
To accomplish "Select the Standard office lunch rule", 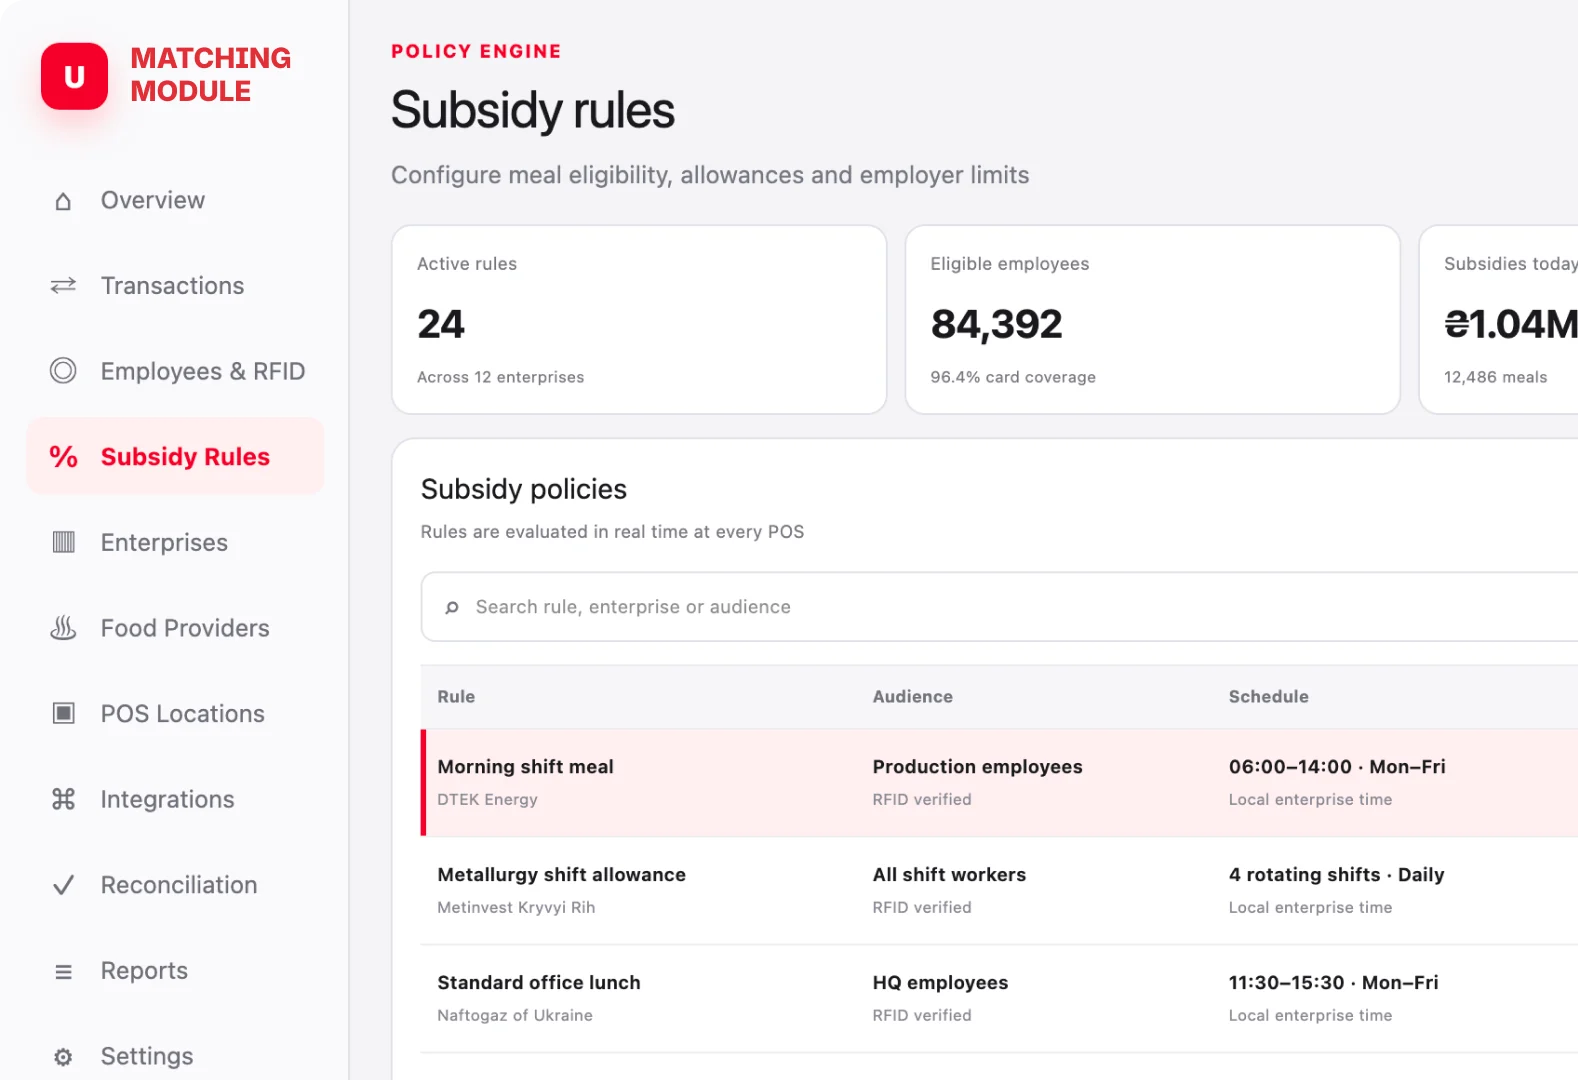I will coord(1000,999).
